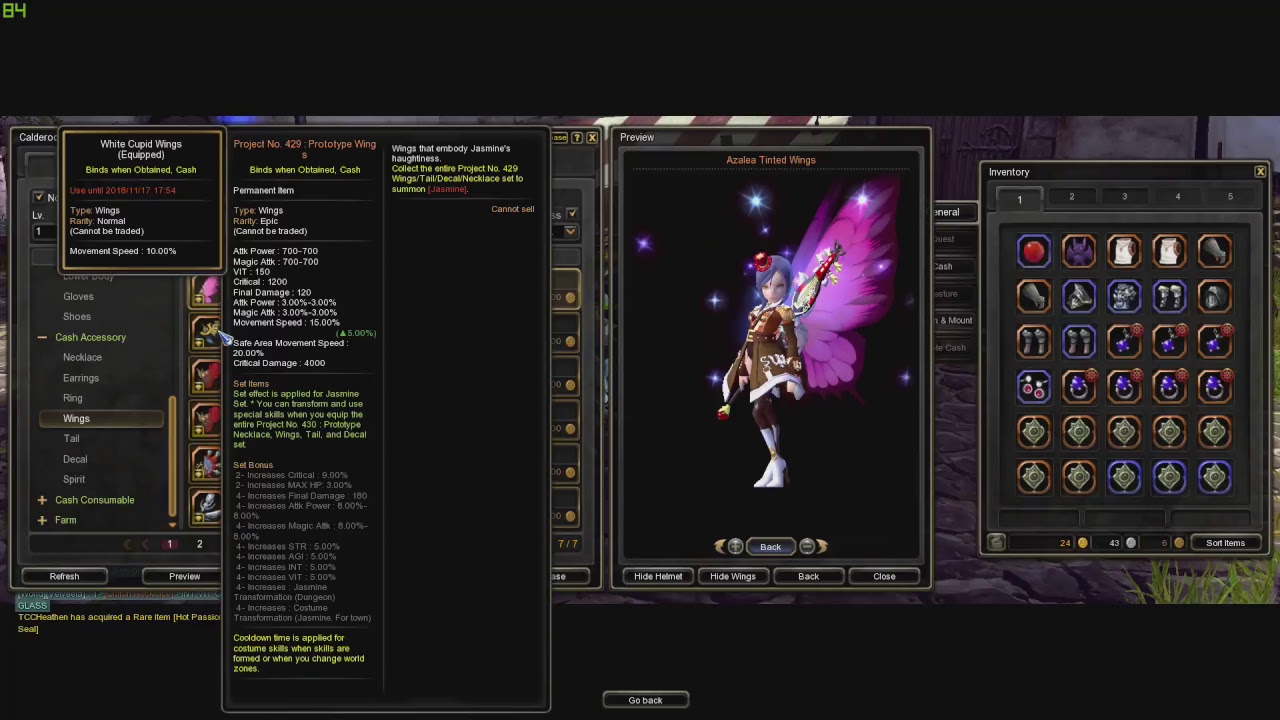
Task: Select the pink wings listing thumbnail
Action: point(206,290)
